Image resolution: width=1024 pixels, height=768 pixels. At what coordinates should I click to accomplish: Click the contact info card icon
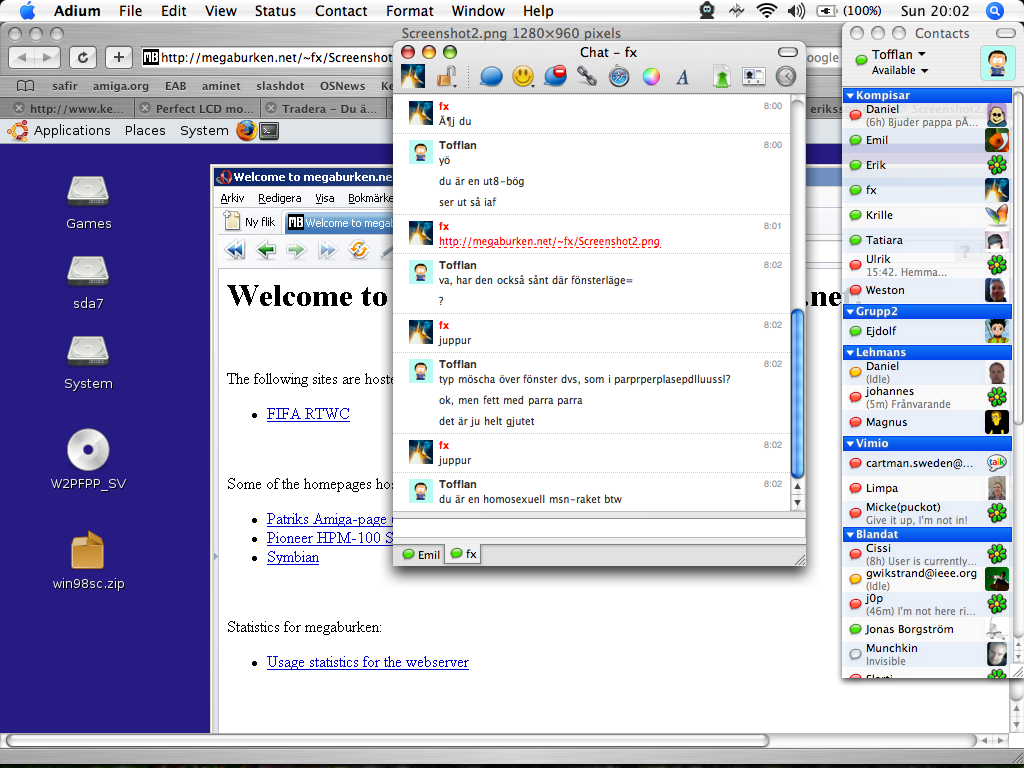(754, 76)
